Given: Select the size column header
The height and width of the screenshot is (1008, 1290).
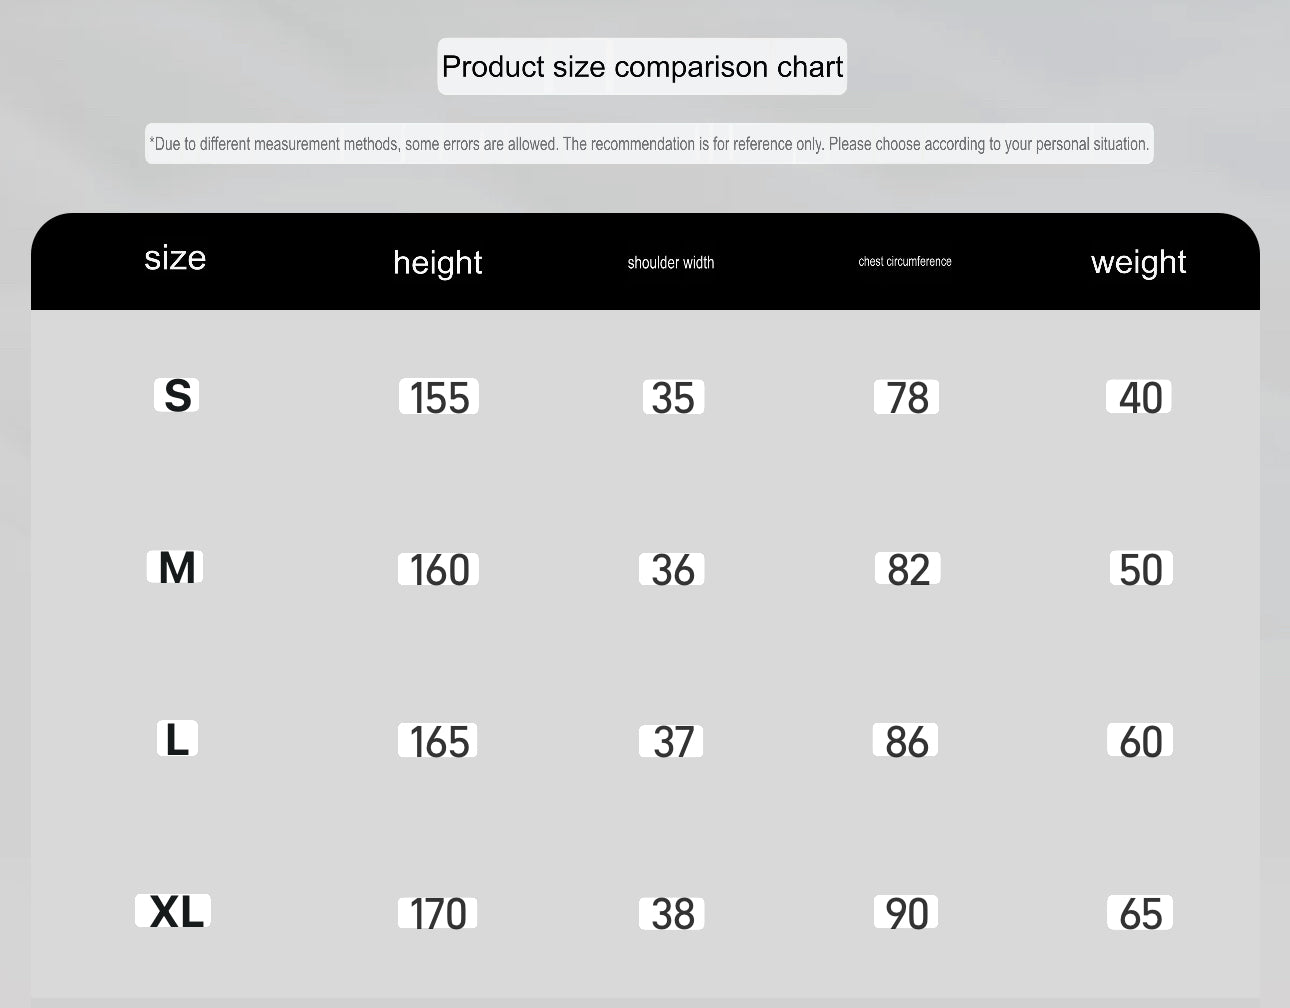Looking at the screenshot, I should [x=175, y=258].
